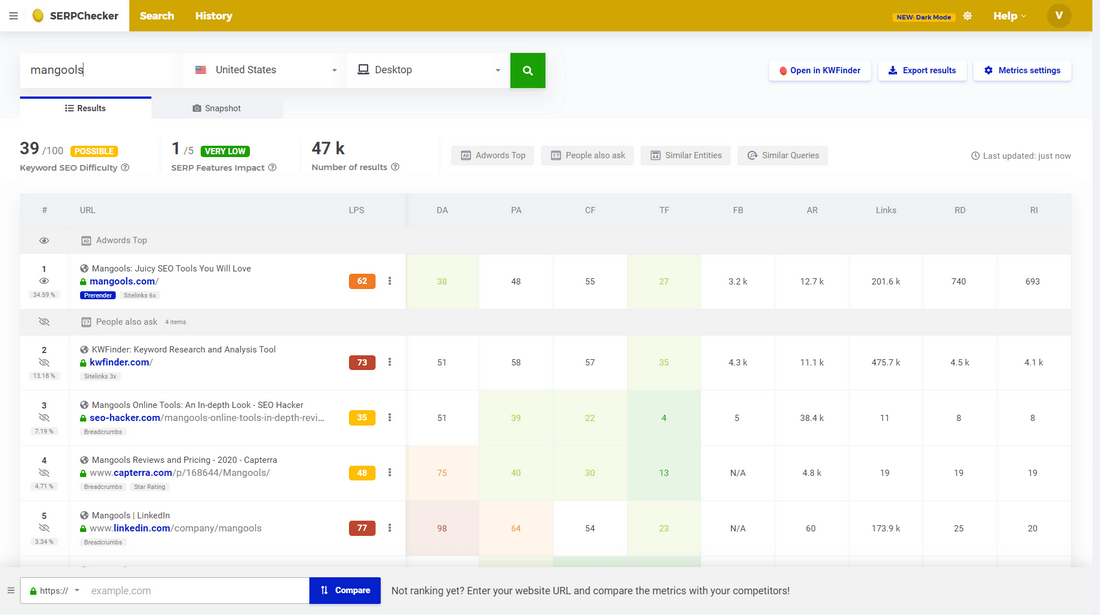The width and height of the screenshot is (1100, 615).
Task: Toggle visibility eye for result 1
Action: (x=44, y=281)
